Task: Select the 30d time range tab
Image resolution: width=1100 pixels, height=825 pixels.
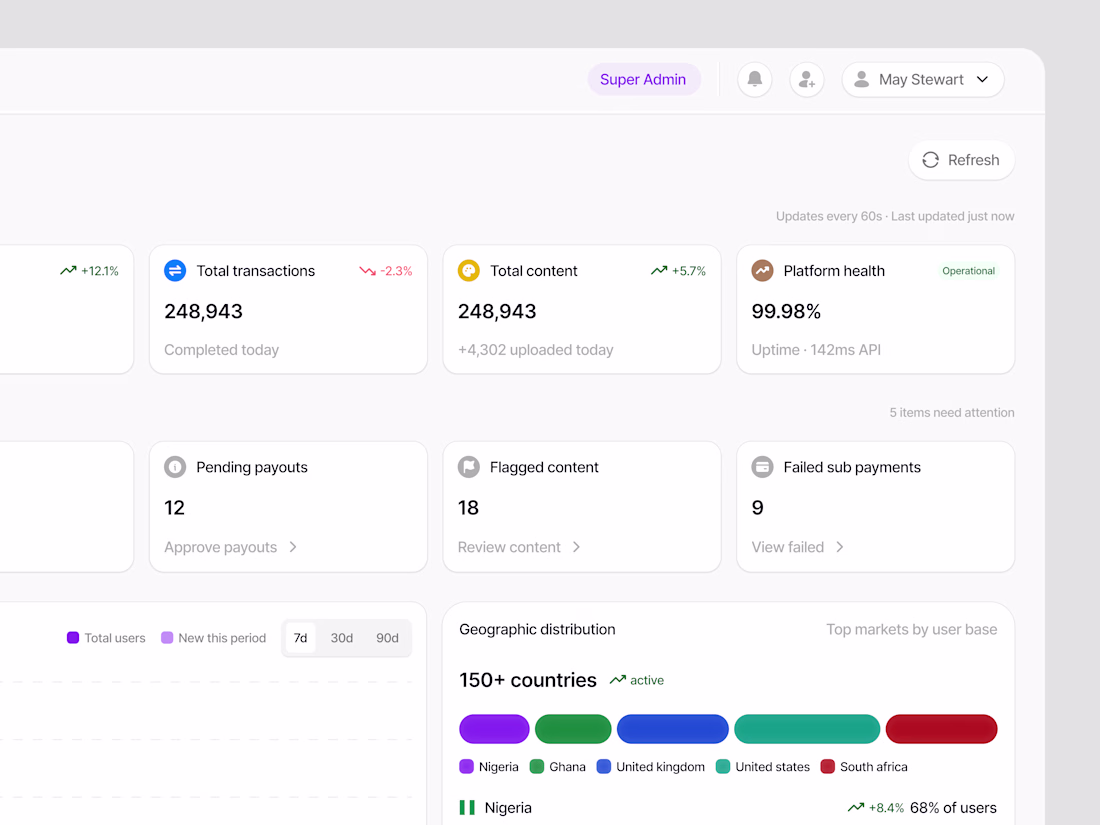Action: tap(342, 638)
